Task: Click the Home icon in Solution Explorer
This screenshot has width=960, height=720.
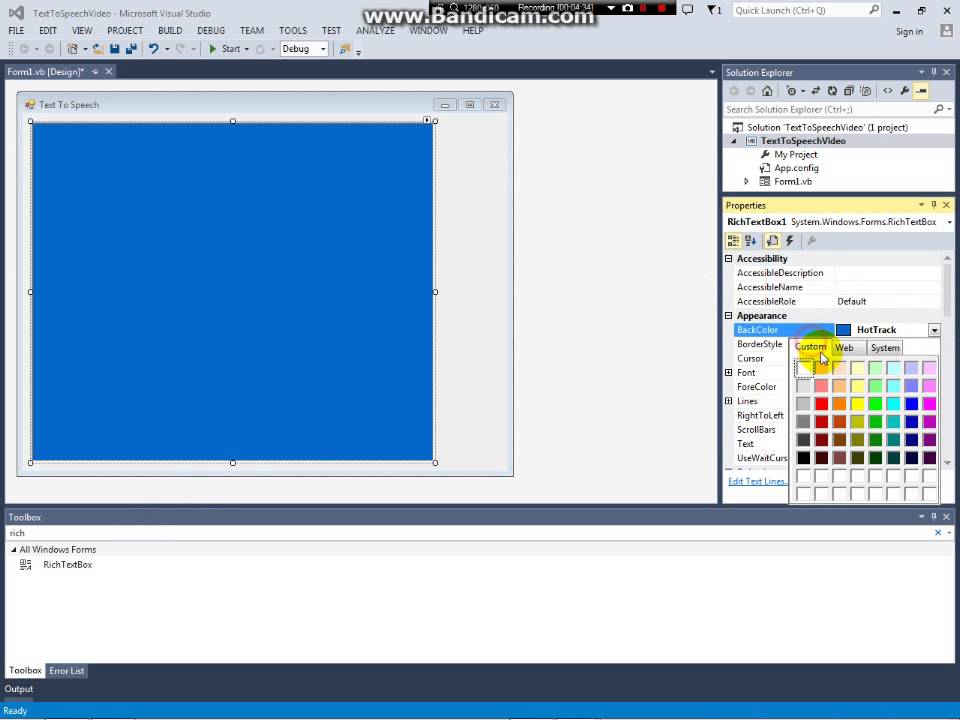Action: 767,91
